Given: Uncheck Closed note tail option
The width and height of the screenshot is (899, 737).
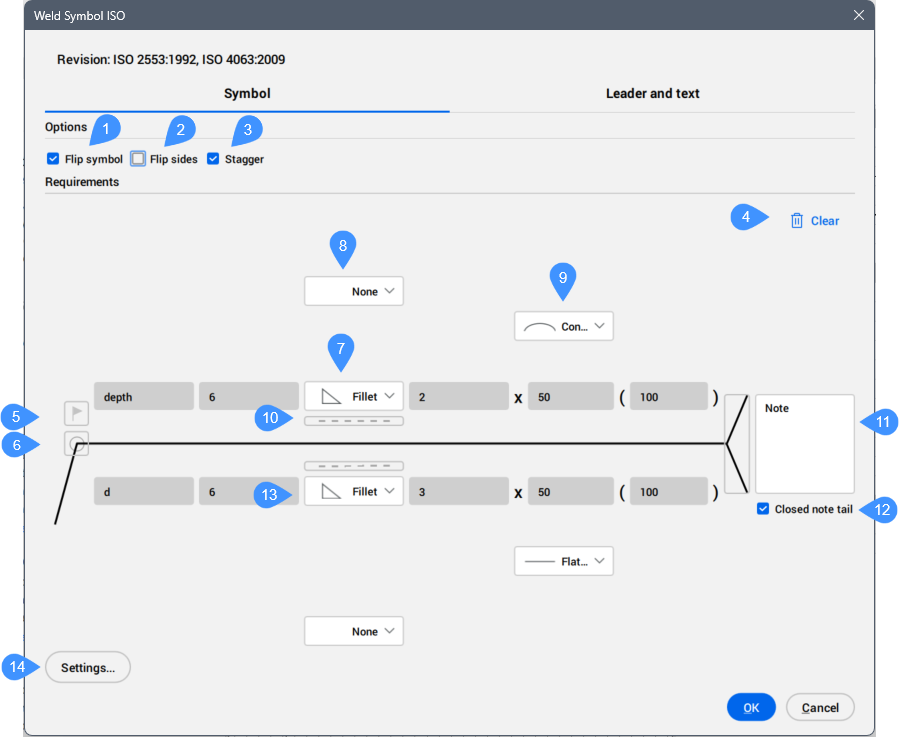Looking at the screenshot, I should click(764, 509).
